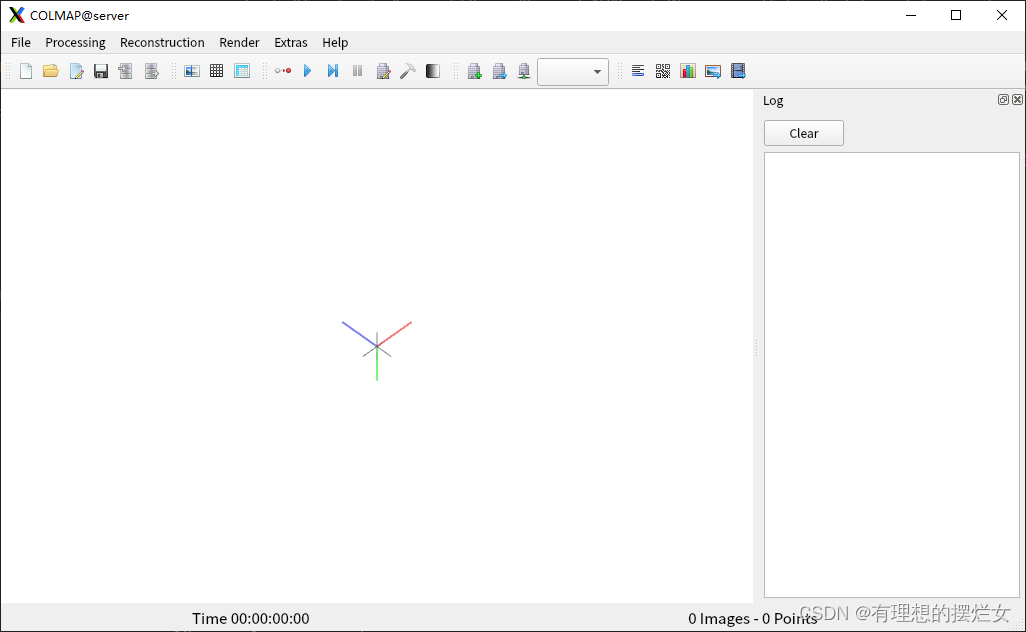This screenshot has width=1026, height=632.
Task: Undock the Log panel with its restore icon
Action: [1003, 99]
